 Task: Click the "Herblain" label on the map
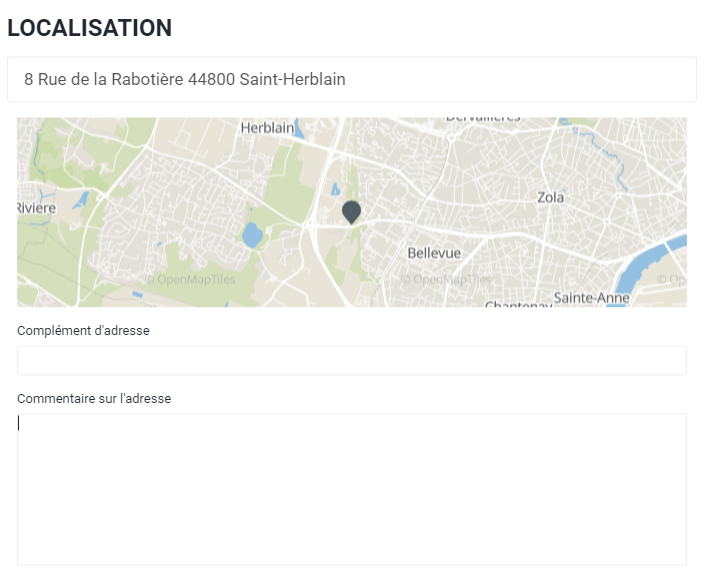click(x=267, y=128)
